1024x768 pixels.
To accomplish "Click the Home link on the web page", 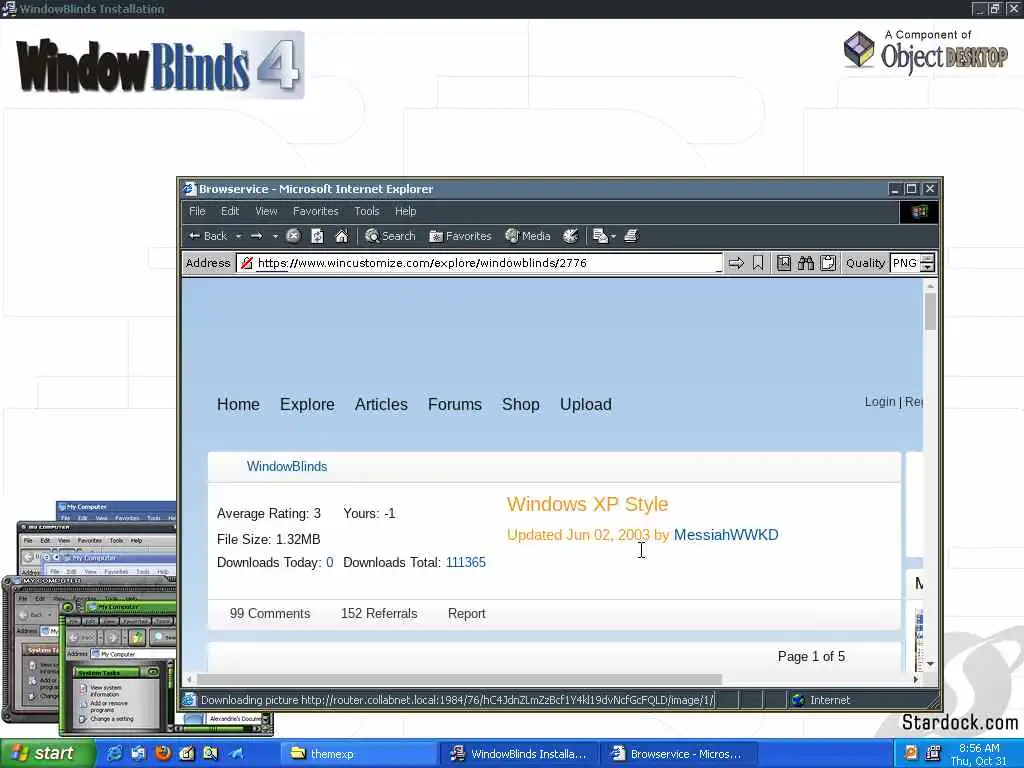I will [x=238, y=404].
